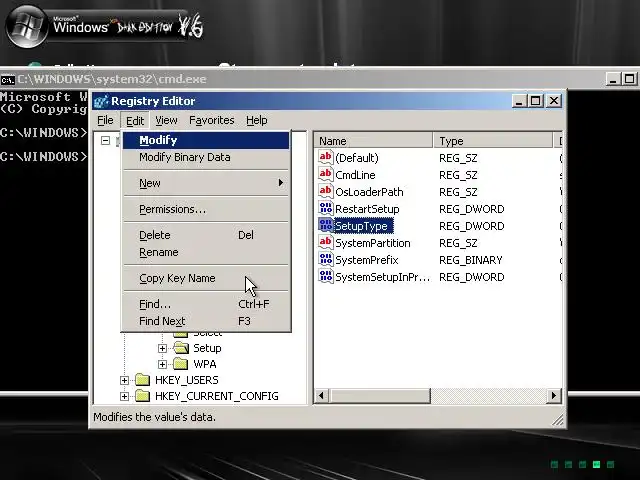Viewport: 640px width, 480px height.
Task: Click the Windows logo orb at top left
Action: [x=27, y=27]
